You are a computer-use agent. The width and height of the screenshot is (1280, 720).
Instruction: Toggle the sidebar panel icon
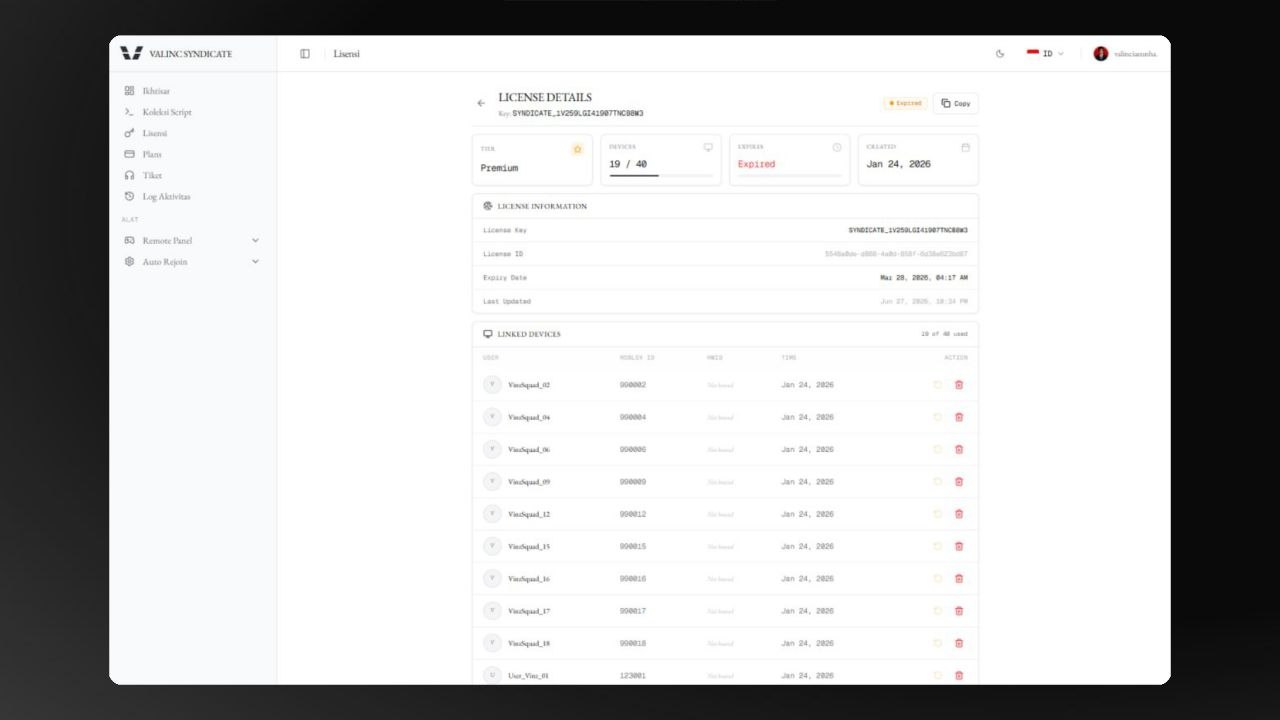tap(305, 54)
